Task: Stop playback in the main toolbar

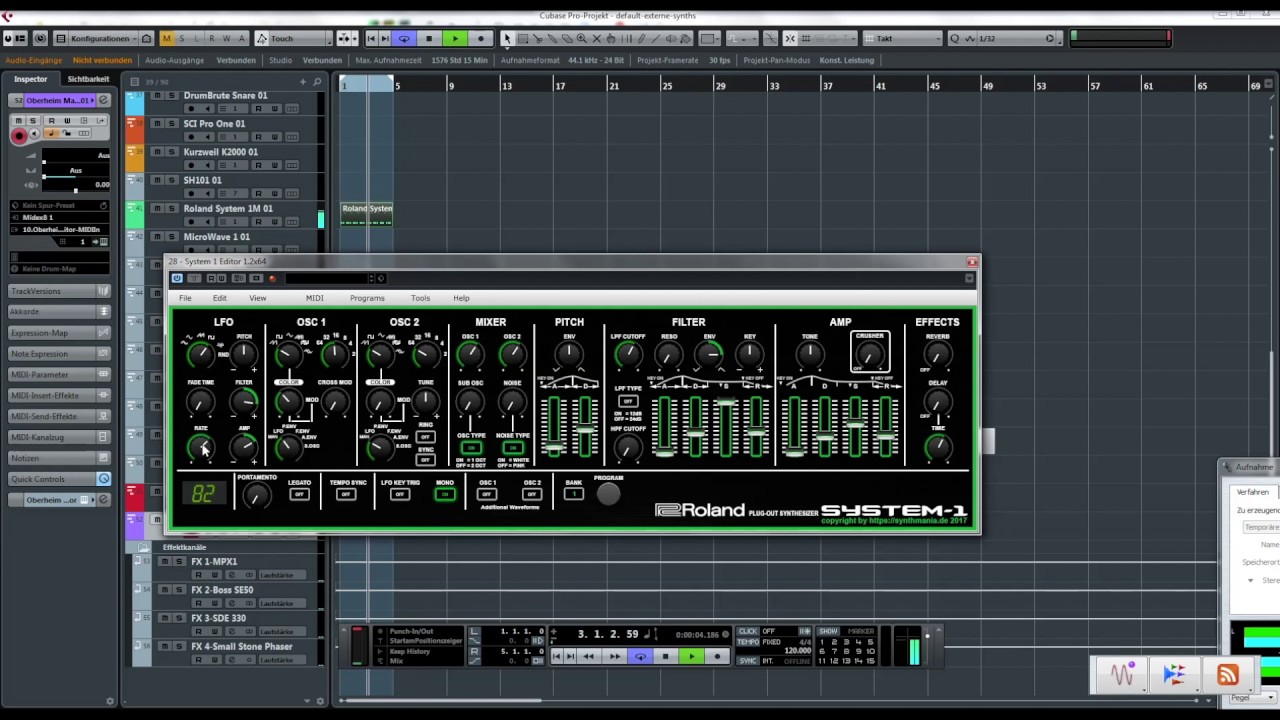Action: (x=429, y=38)
